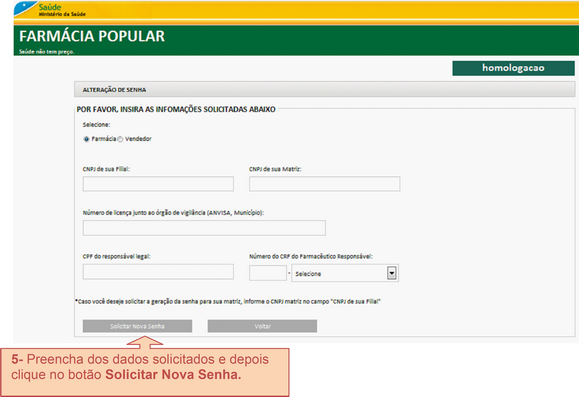Screen dimensions: 579x397
Task: Select the Vendedor radio button
Action: coord(120,139)
